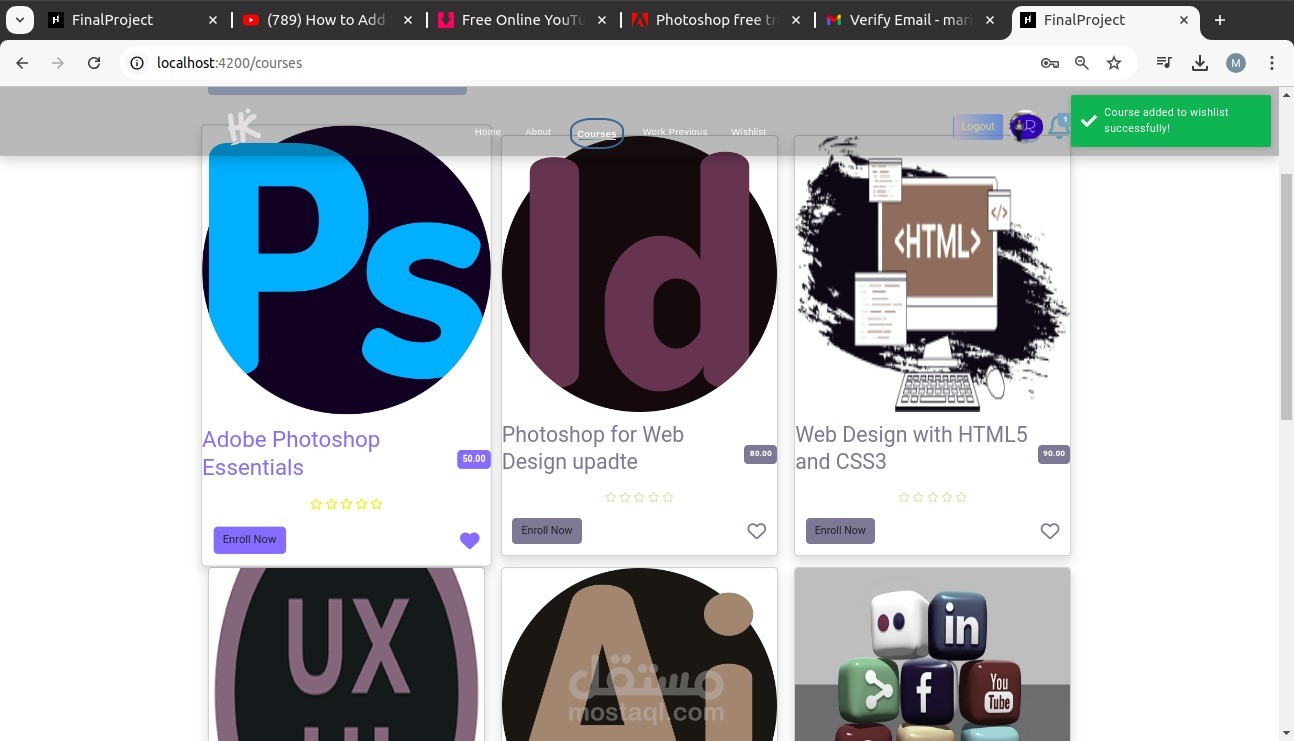Open Web Design with HTML5 and CSS3 title

click(x=911, y=448)
